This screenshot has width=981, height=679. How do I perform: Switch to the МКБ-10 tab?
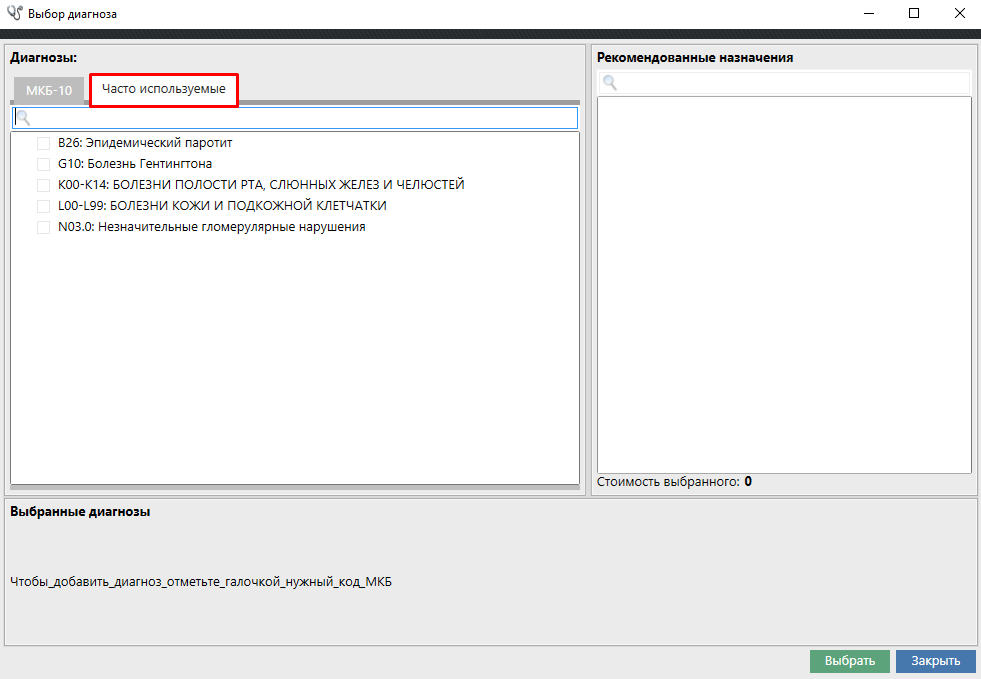tap(49, 90)
